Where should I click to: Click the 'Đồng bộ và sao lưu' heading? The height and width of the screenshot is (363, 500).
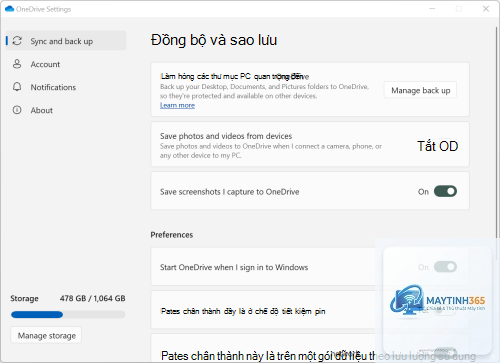click(x=214, y=40)
